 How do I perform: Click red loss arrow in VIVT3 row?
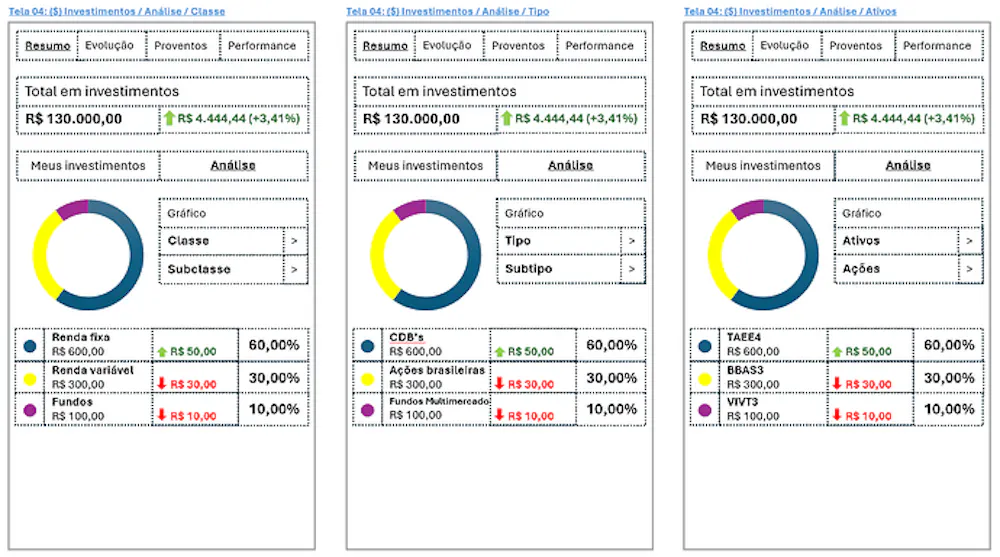837,415
